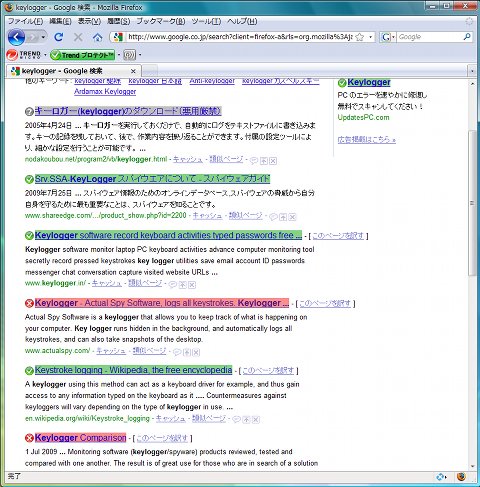This screenshot has height=487, width=480.
Task: Go to home page via house icon
Action: click(x=97, y=37)
